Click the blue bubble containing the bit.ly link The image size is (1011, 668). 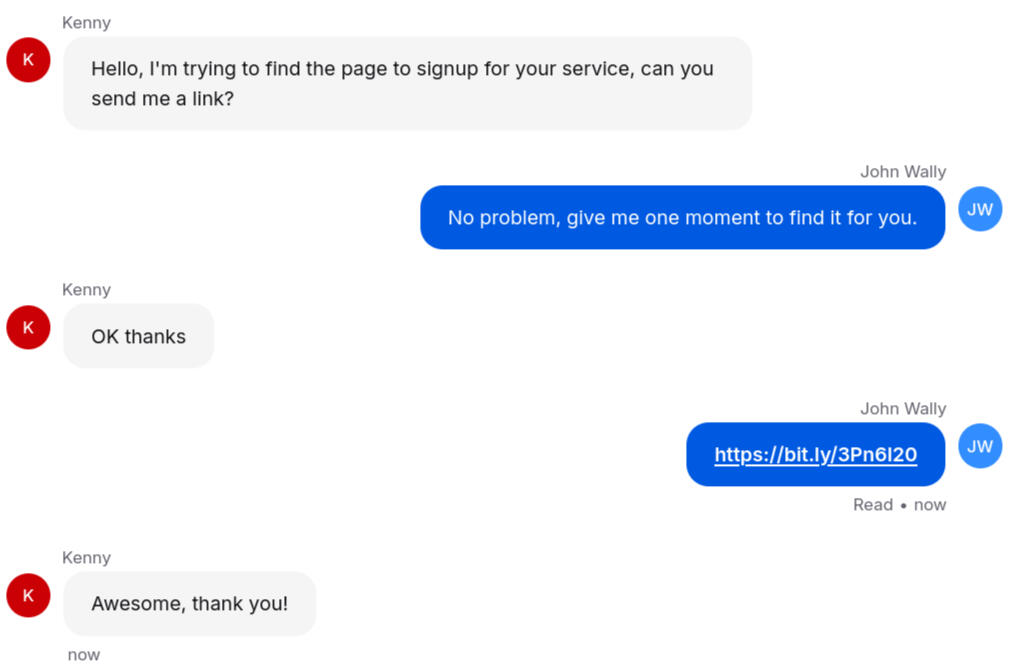pos(816,454)
